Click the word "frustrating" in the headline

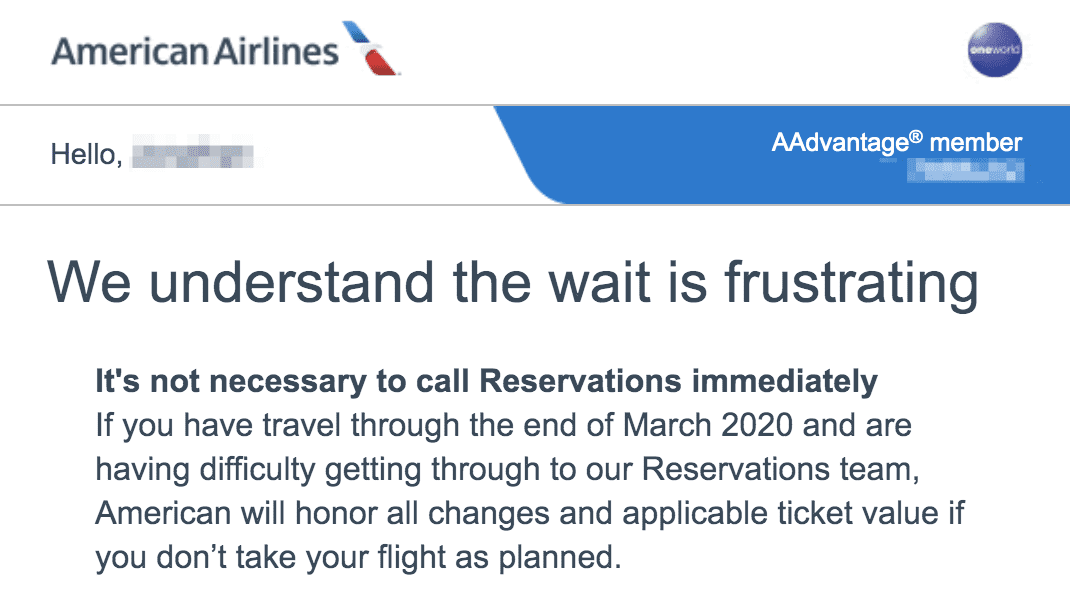coord(851,283)
